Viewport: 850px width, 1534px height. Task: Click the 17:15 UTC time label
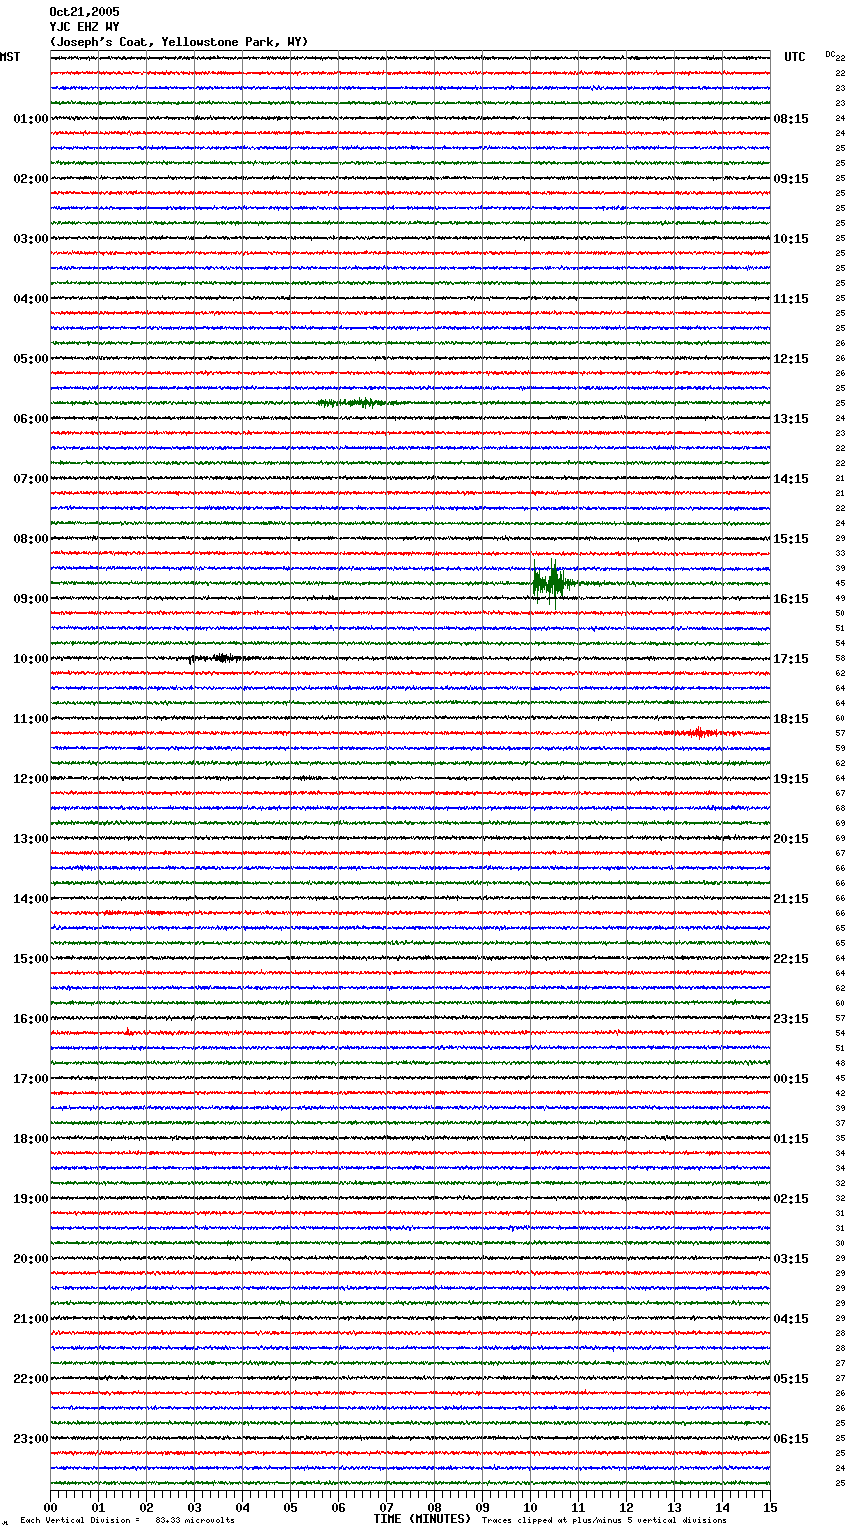pos(791,659)
